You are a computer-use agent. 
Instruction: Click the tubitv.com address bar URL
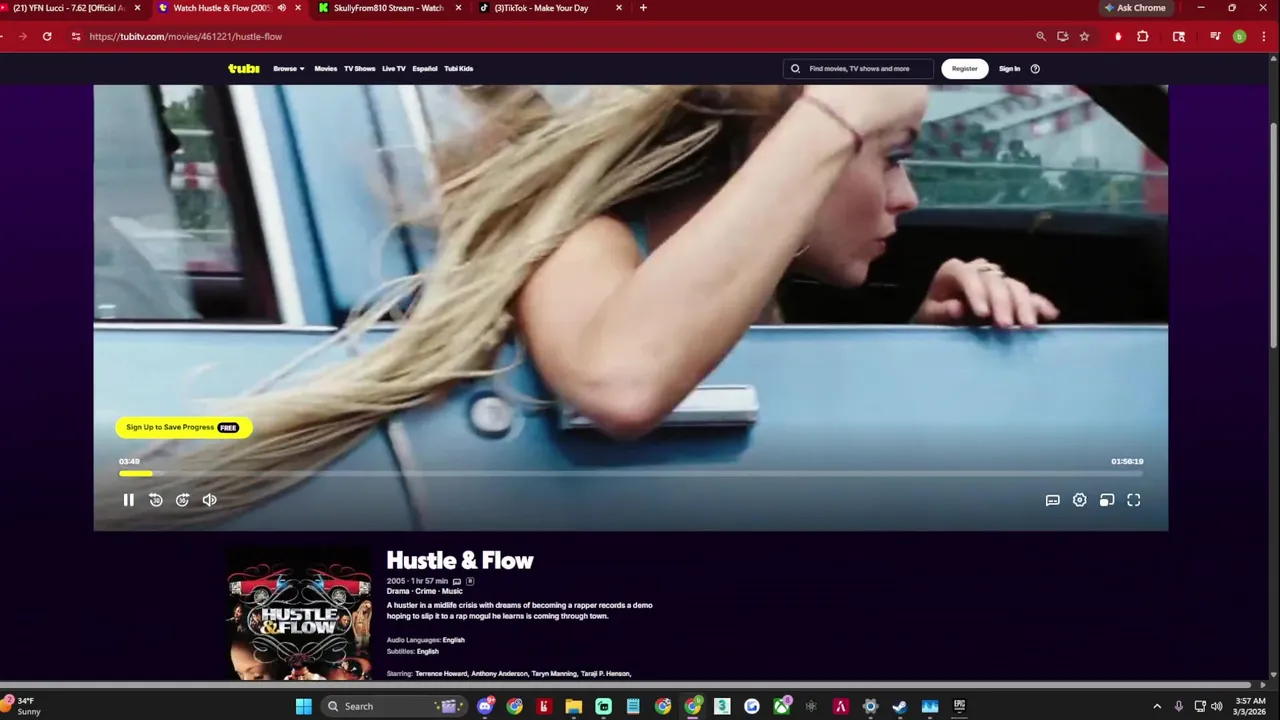click(x=186, y=36)
